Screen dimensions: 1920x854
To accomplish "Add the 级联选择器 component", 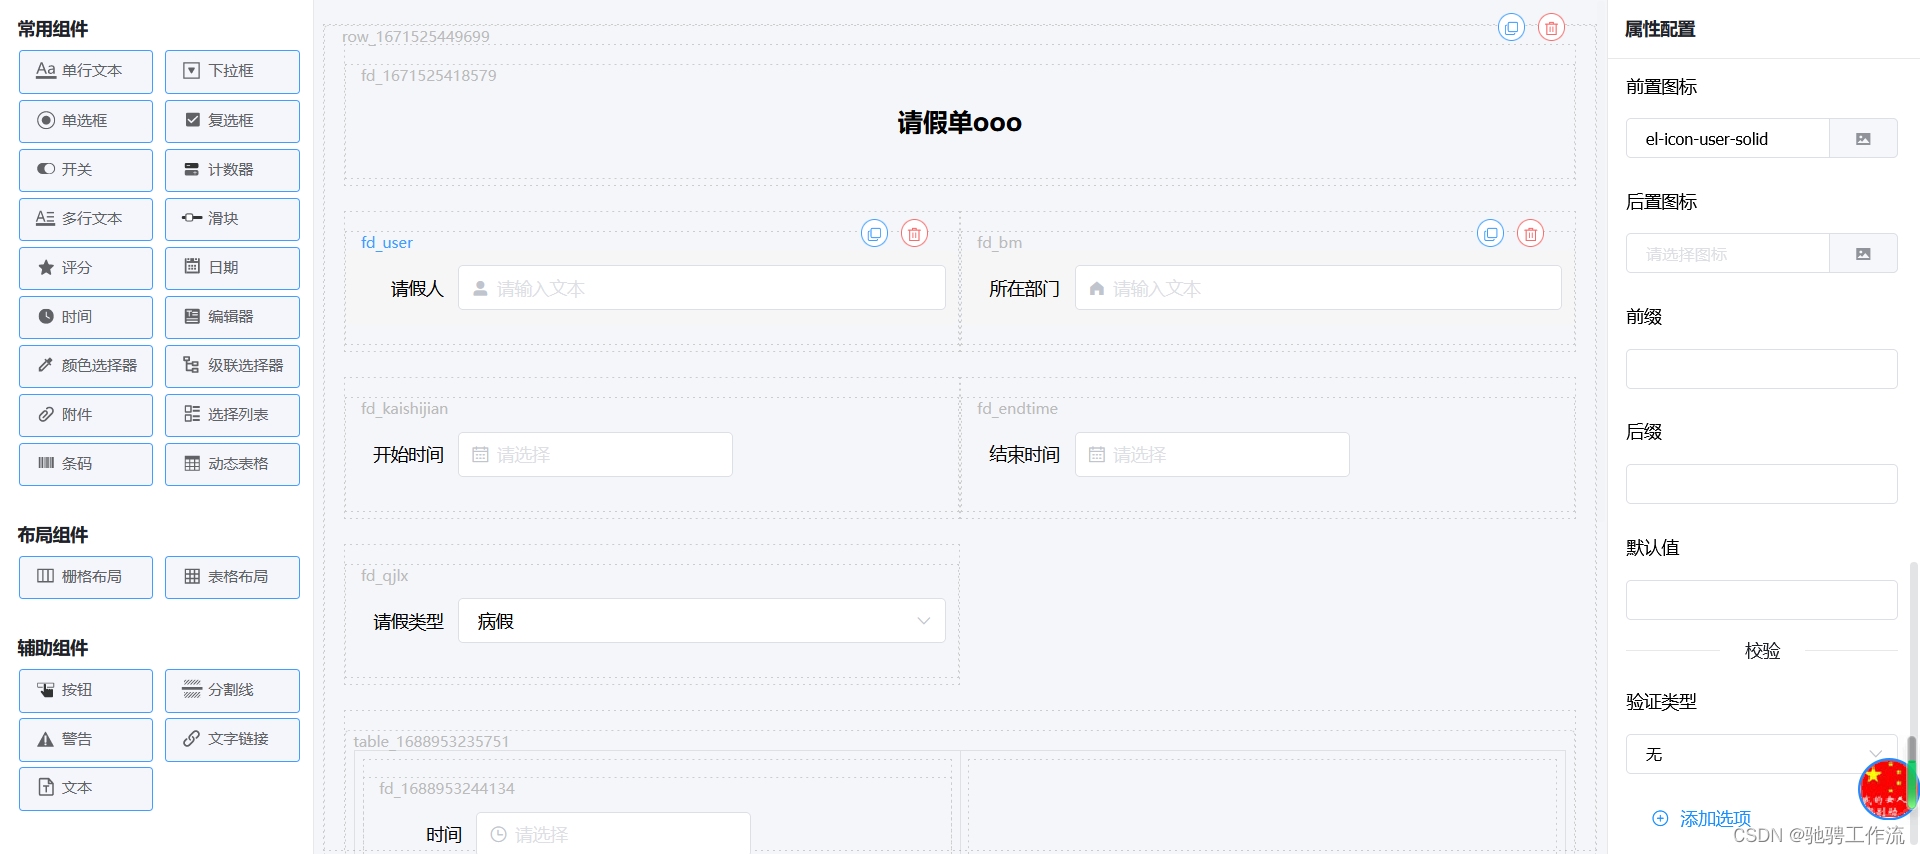I will 232,366.
